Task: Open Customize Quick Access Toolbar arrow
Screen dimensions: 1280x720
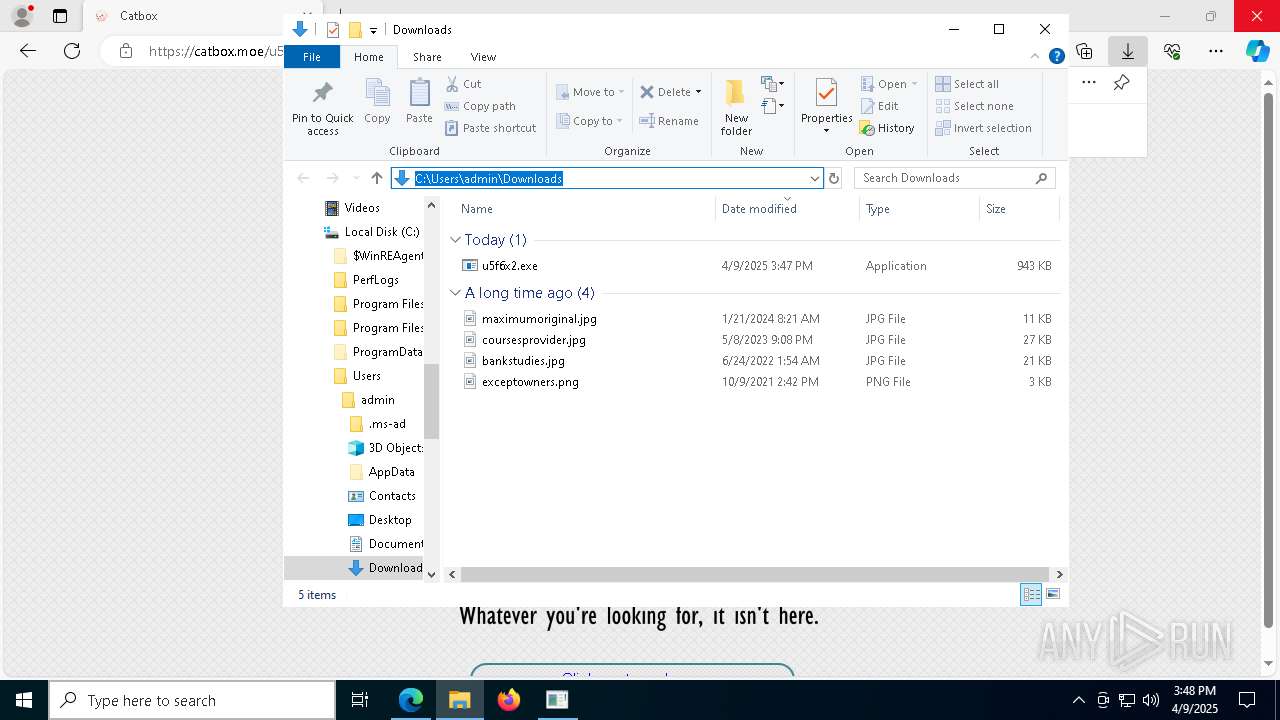Action: click(373, 30)
